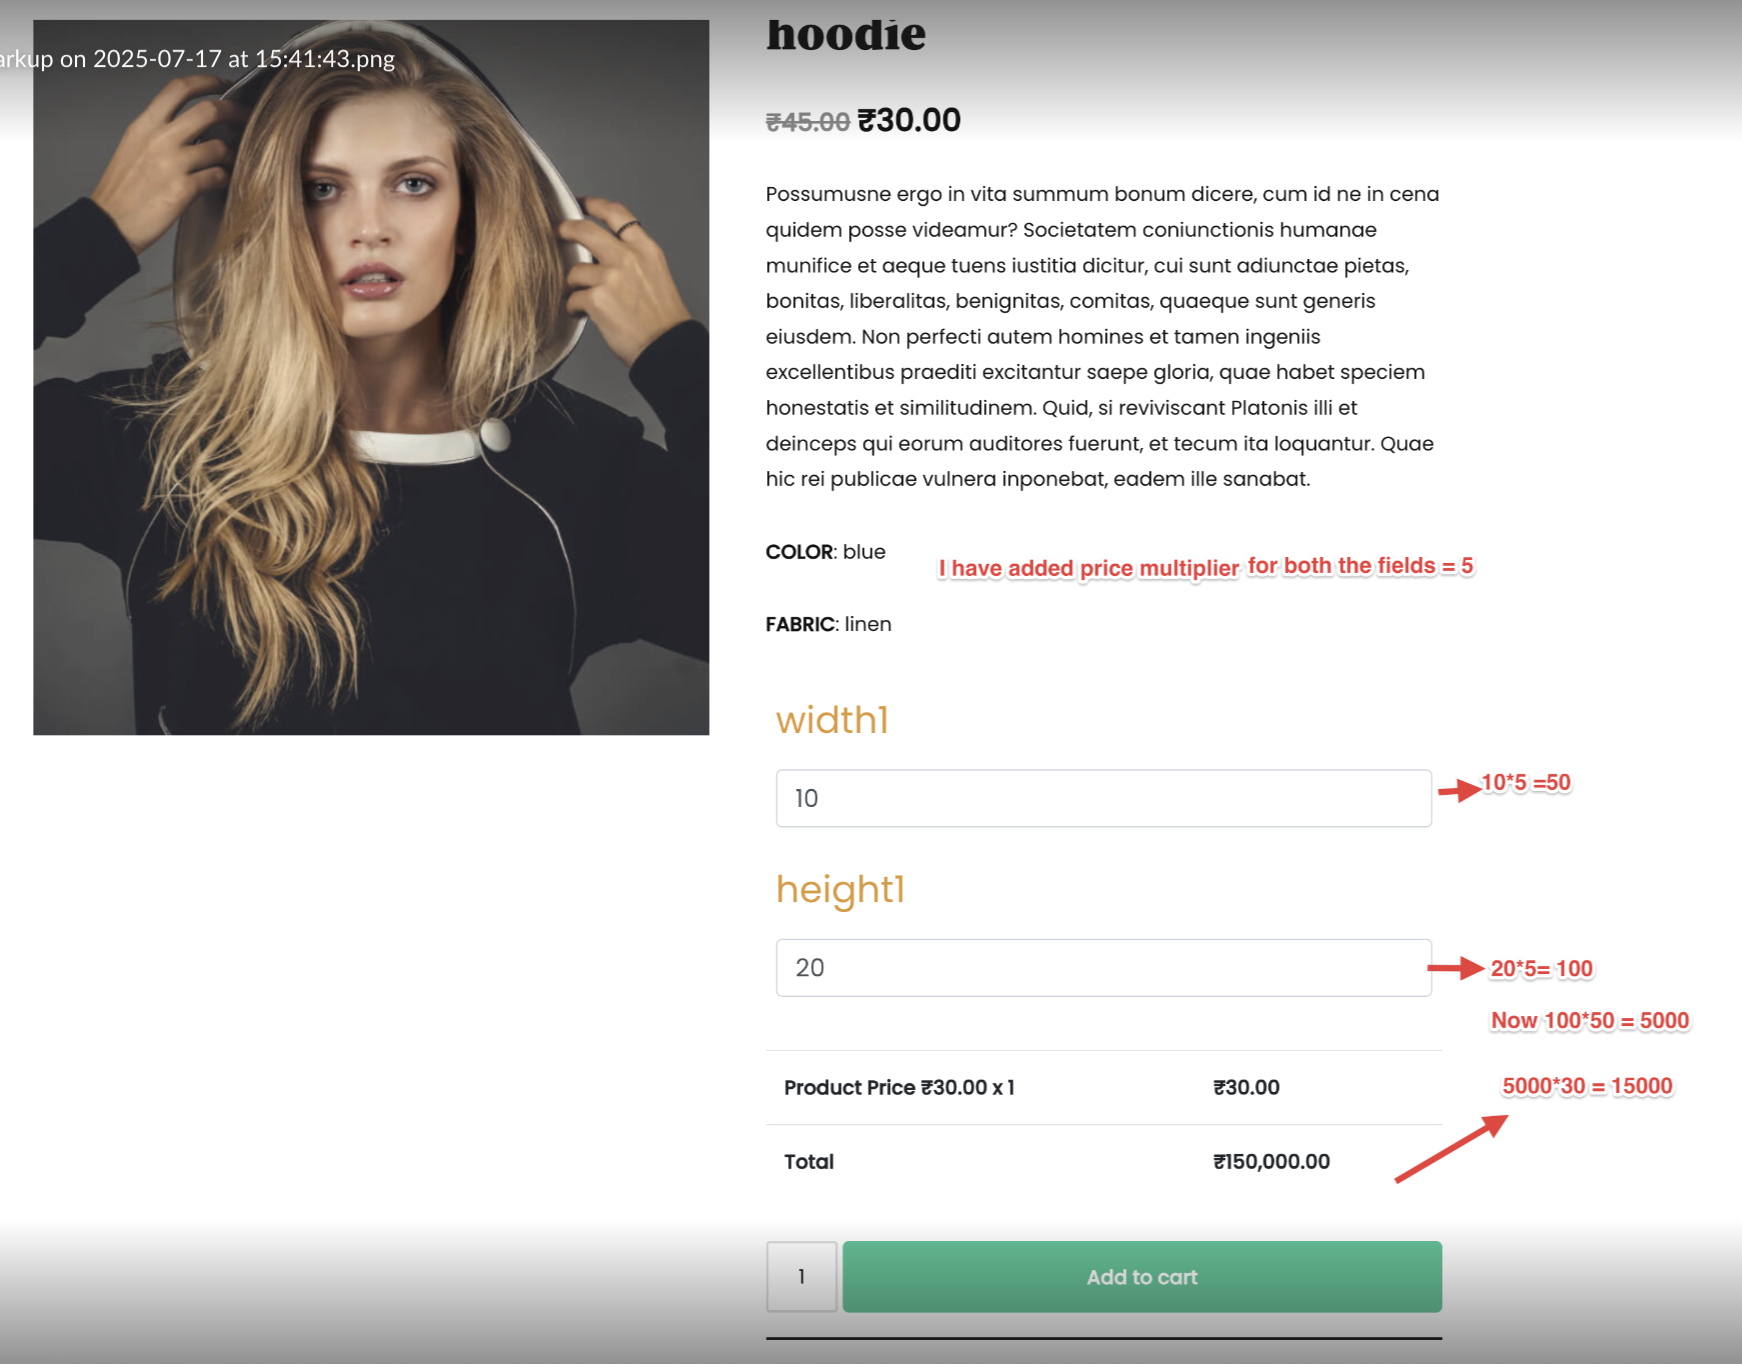The image size is (1742, 1364).
Task: Click the red arrow pointing to 5000*30
Action: (x=1451, y=1149)
